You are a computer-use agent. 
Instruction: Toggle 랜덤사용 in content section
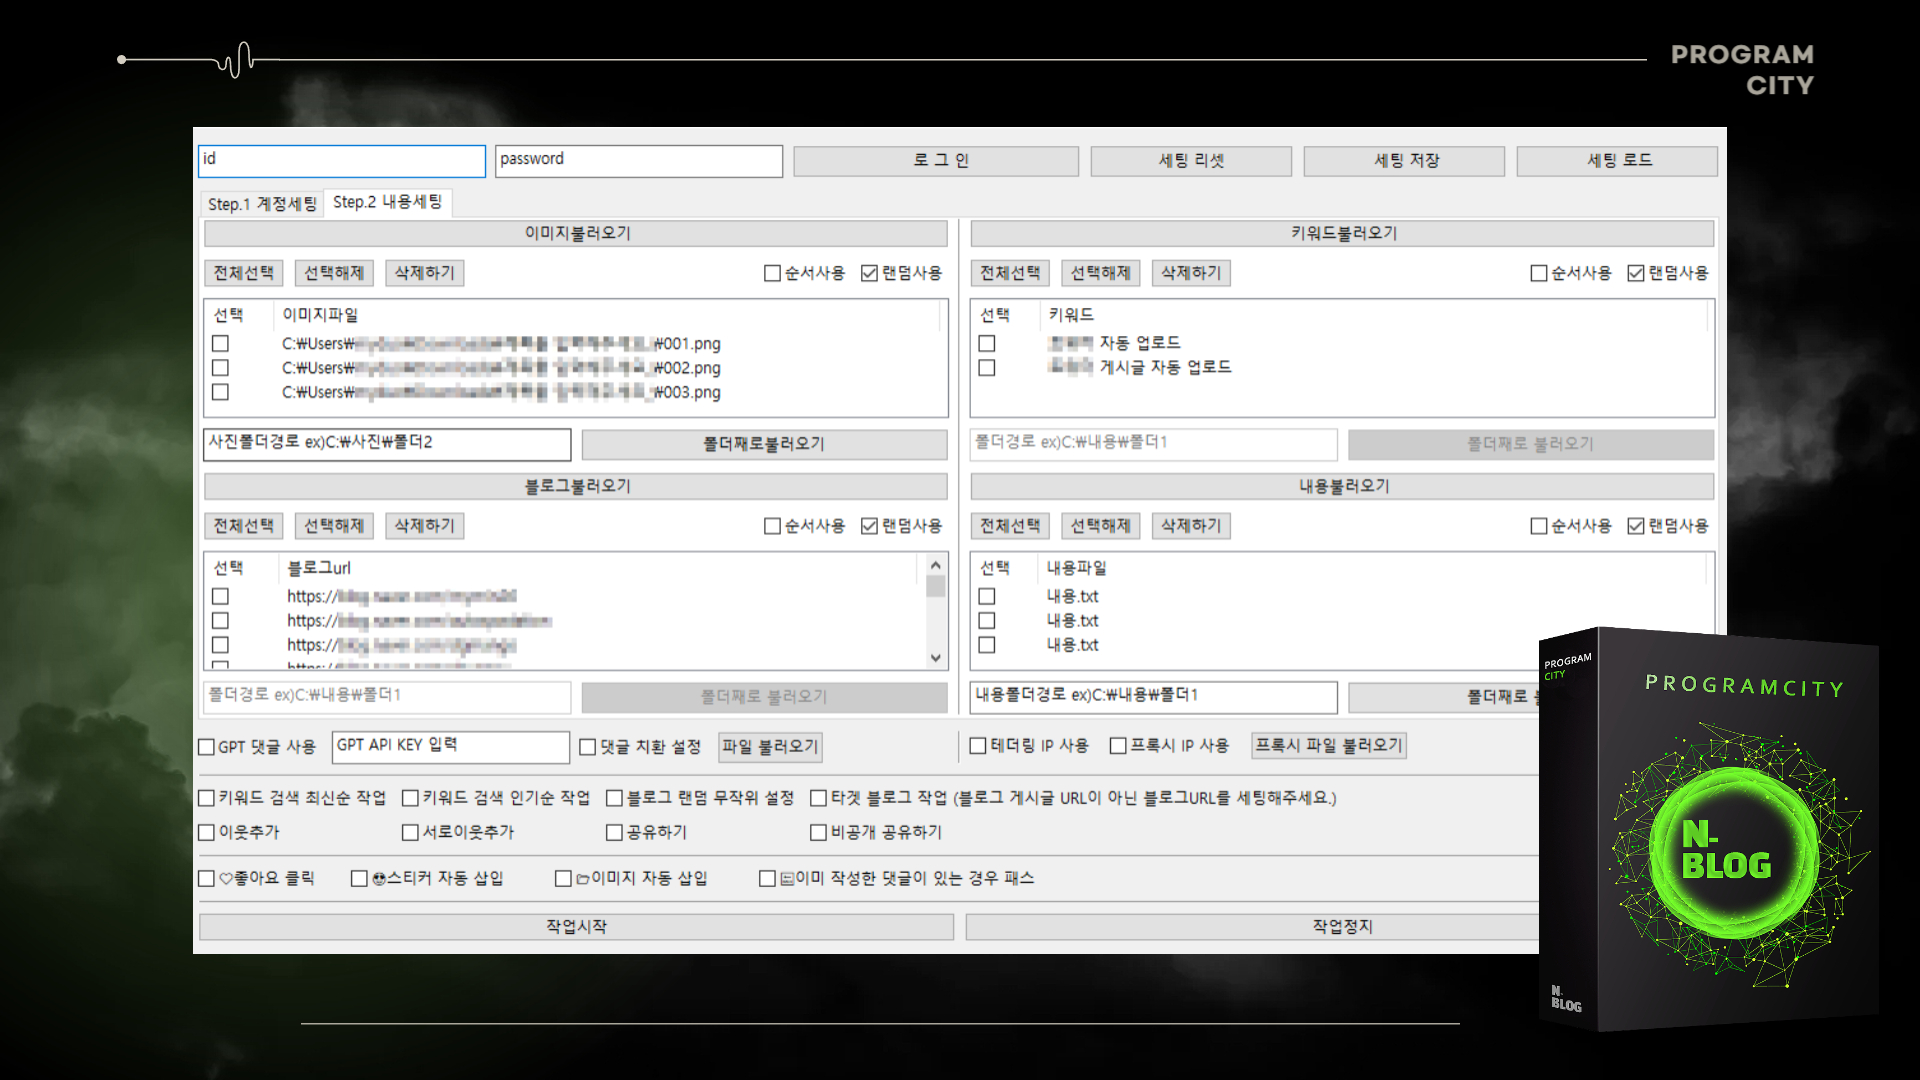[1668, 526]
